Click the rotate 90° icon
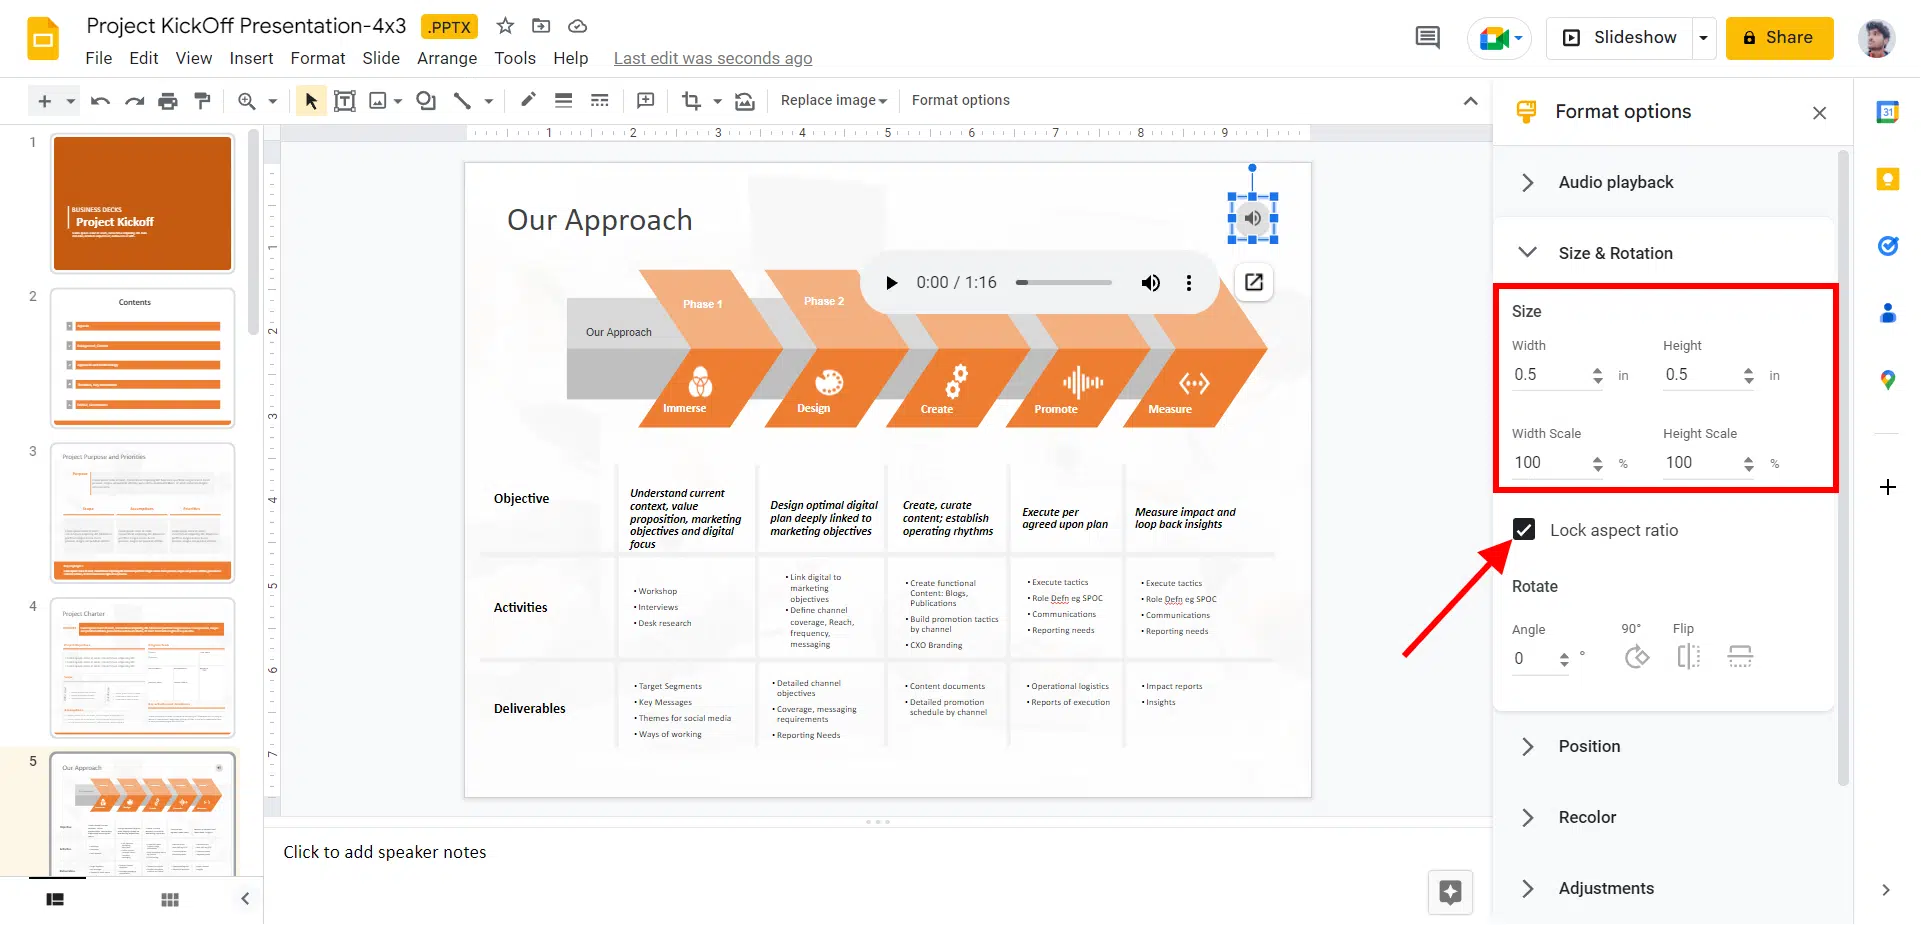 coord(1636,657)
